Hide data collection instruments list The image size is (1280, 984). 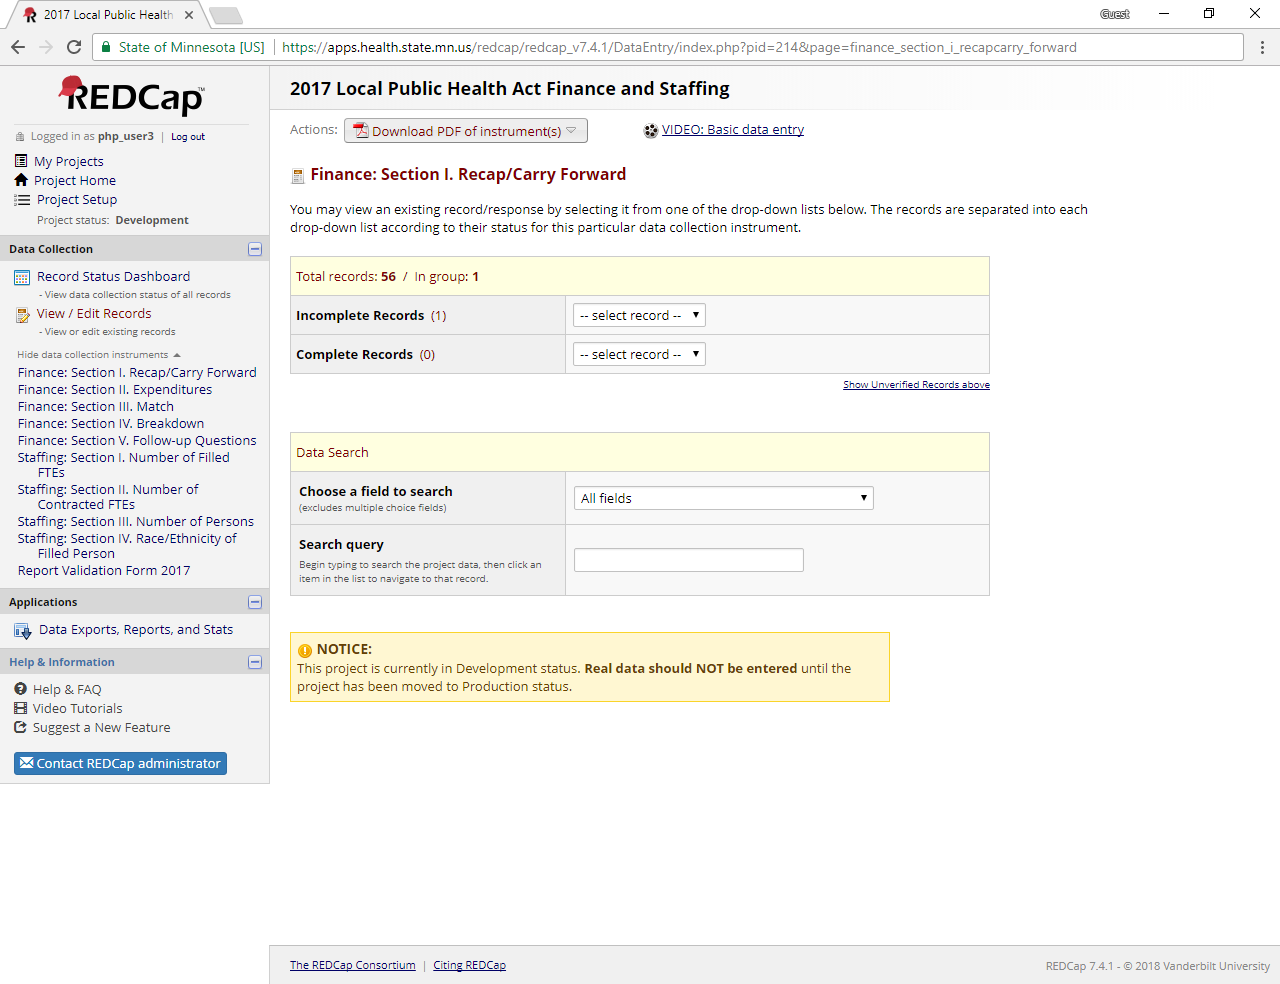(x=98, y=355)
